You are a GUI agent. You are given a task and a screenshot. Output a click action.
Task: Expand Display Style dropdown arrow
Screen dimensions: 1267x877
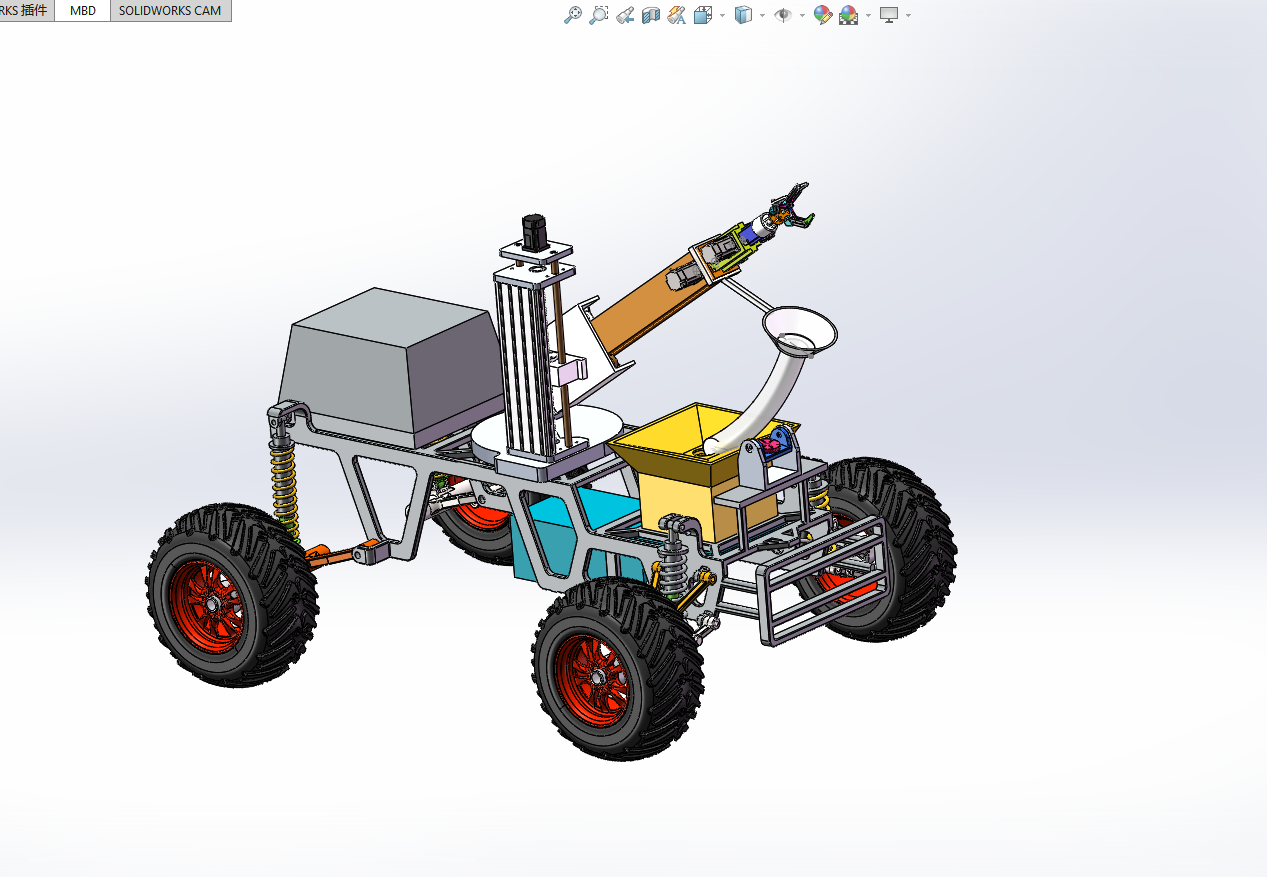762,15
